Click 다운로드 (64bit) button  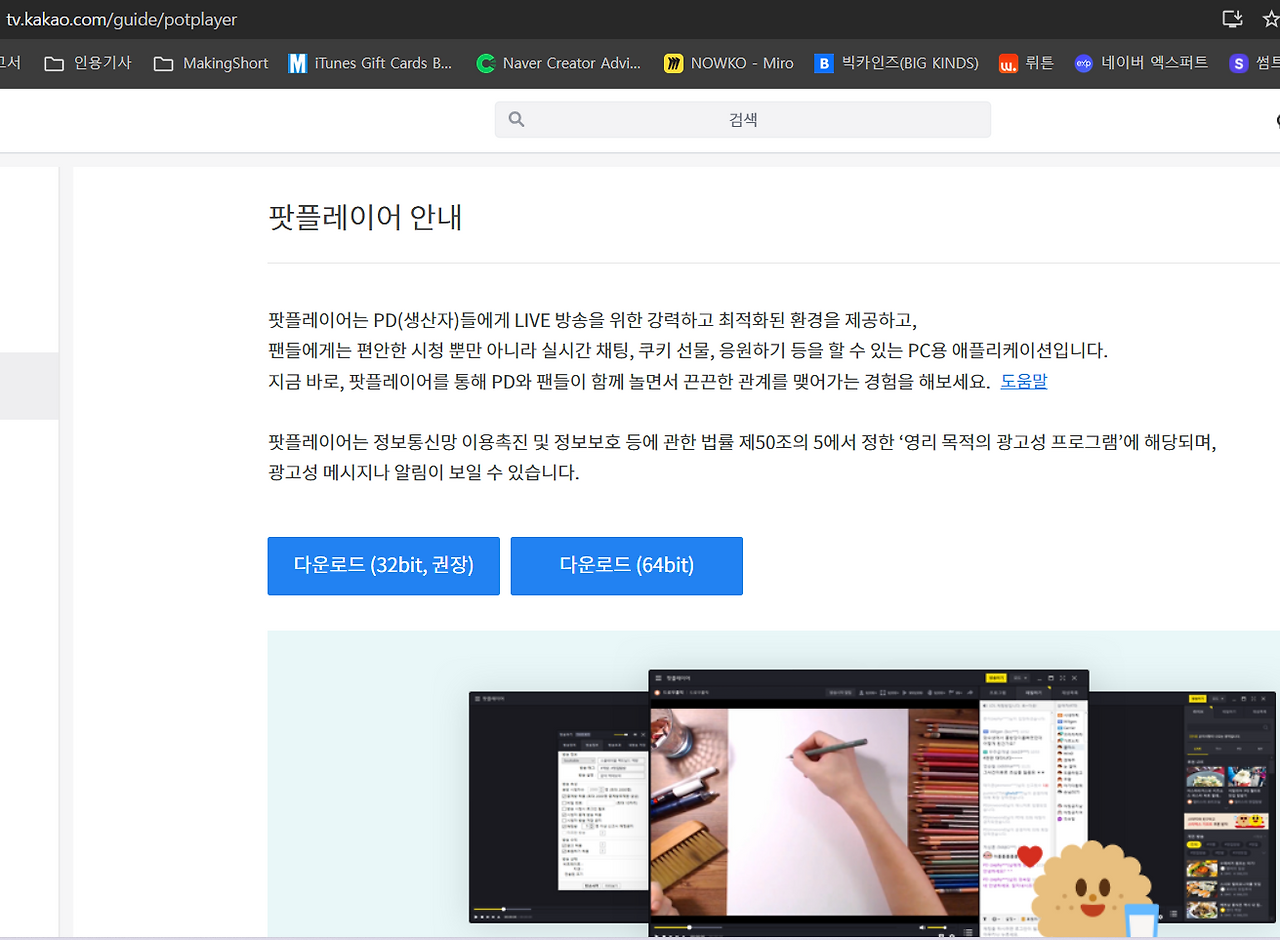point(627,566)
